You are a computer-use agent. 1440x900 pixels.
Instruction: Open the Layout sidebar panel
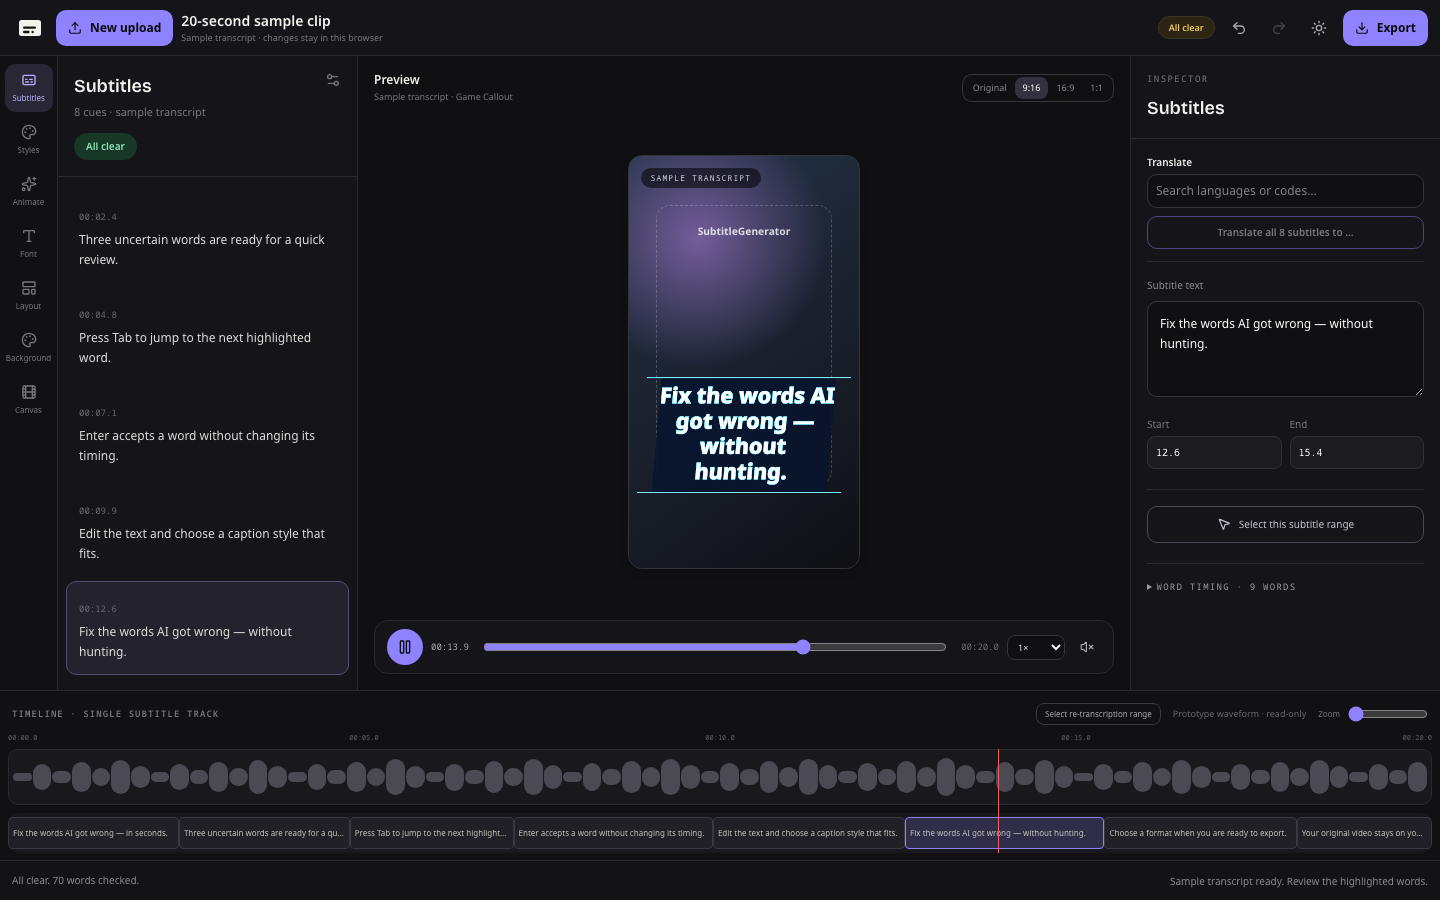tap(28, 296)
